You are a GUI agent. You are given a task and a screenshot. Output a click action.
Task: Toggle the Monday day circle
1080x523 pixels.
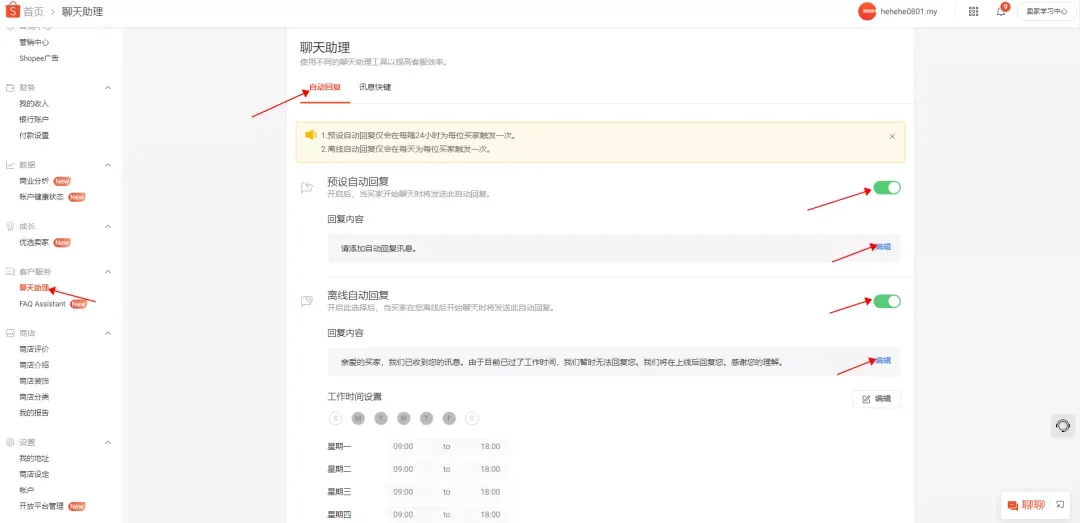click(358, 418)
